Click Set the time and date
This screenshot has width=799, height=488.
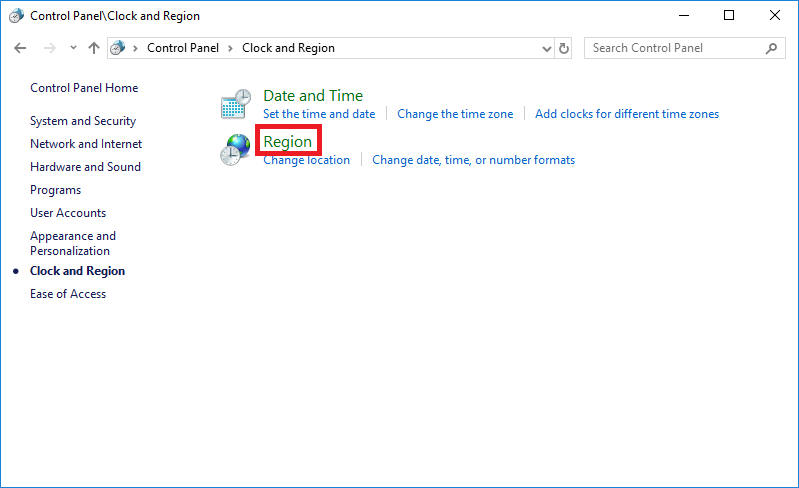coord(319,114)
